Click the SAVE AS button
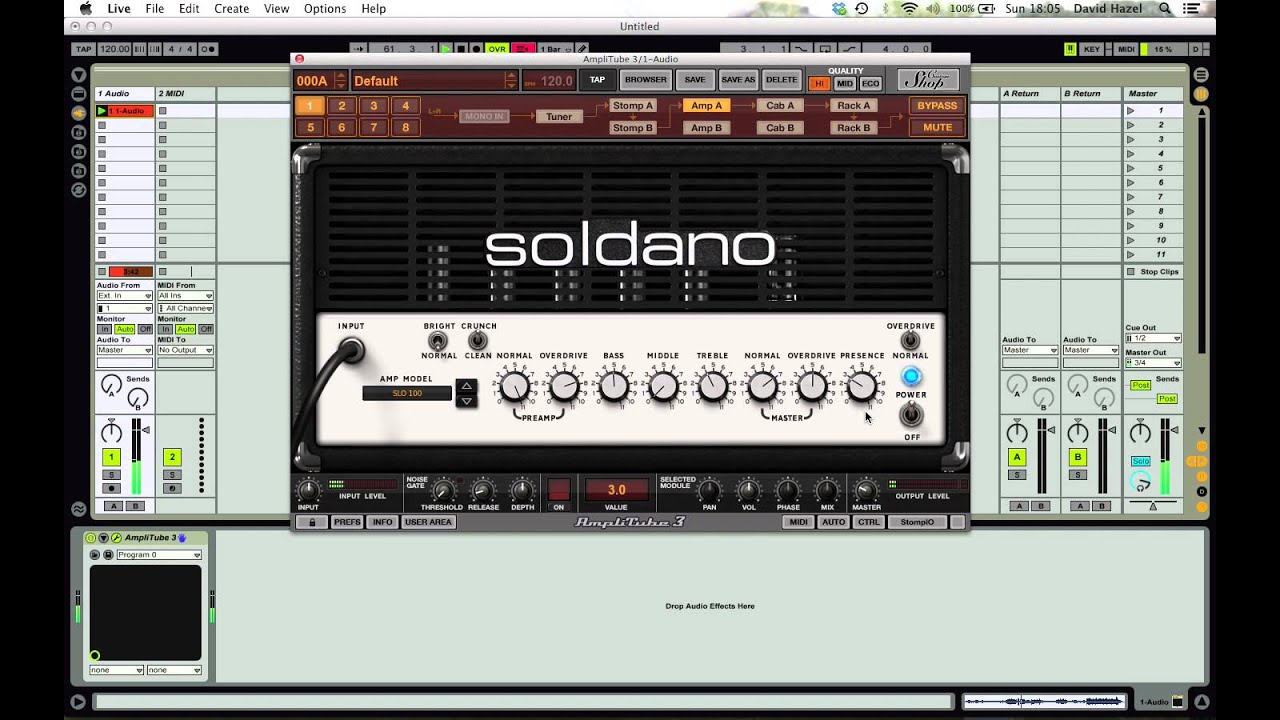This screenshot has width=1280, height=720. 738,80
